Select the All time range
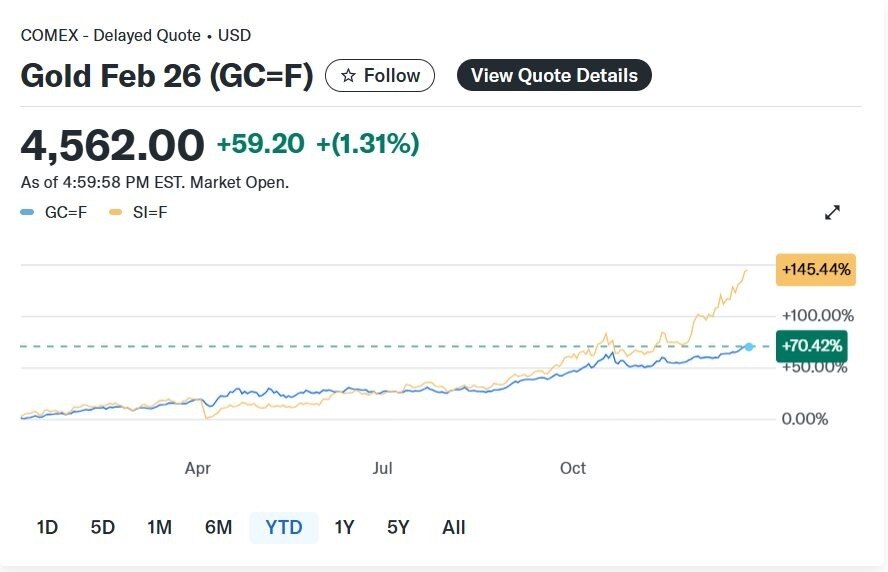This screenshot has width=888, height=572. [x=454, y=527]
